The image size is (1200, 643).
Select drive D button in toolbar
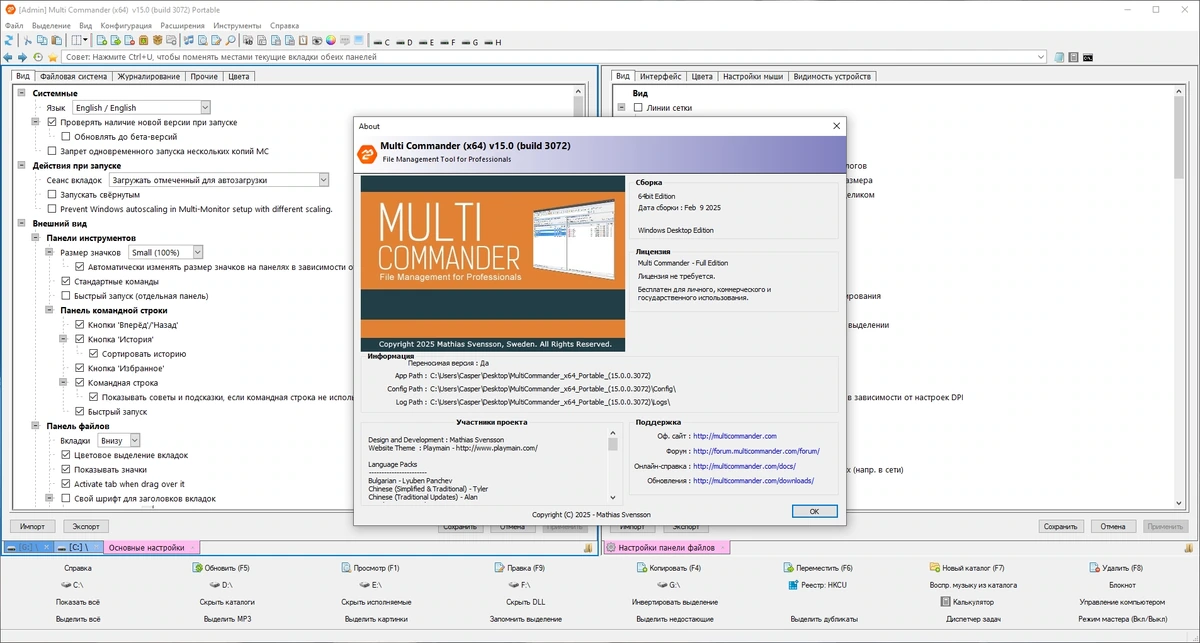click(x=403, y=43)
